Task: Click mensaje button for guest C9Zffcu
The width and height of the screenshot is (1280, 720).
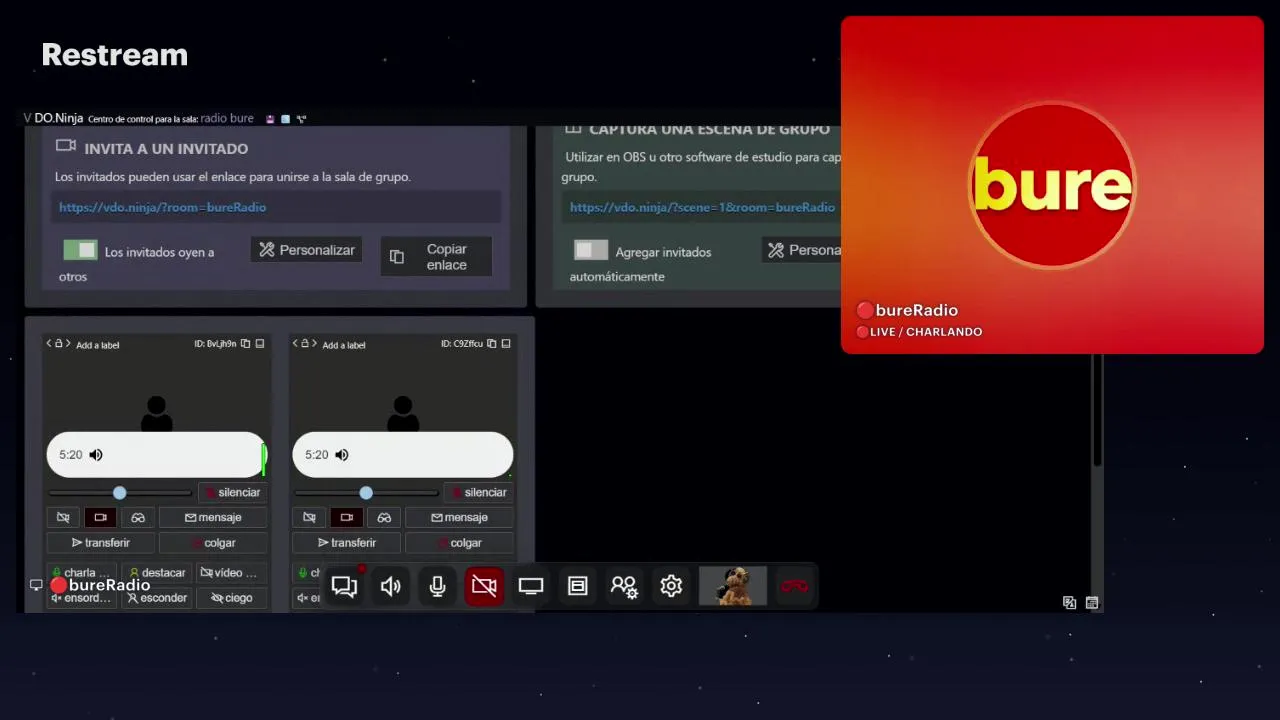Action: 459,517
